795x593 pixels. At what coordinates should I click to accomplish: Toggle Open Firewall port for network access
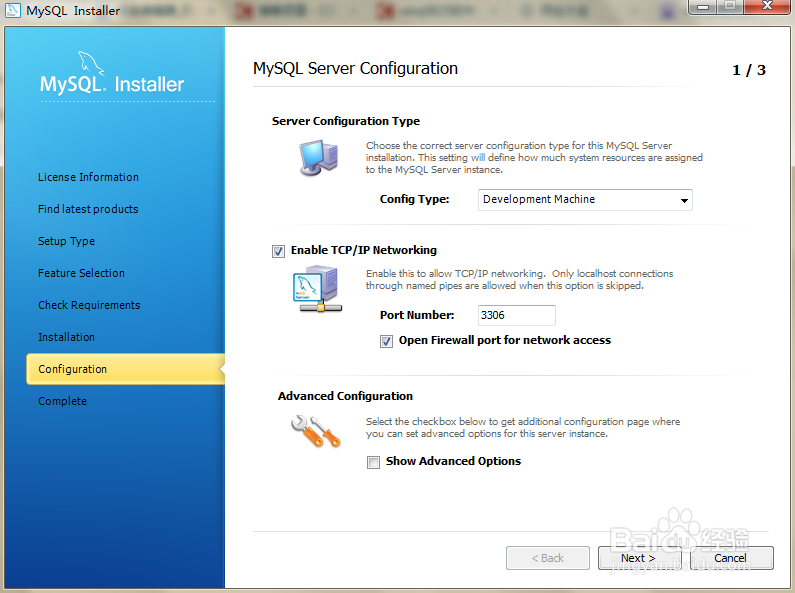click(386, 341)
